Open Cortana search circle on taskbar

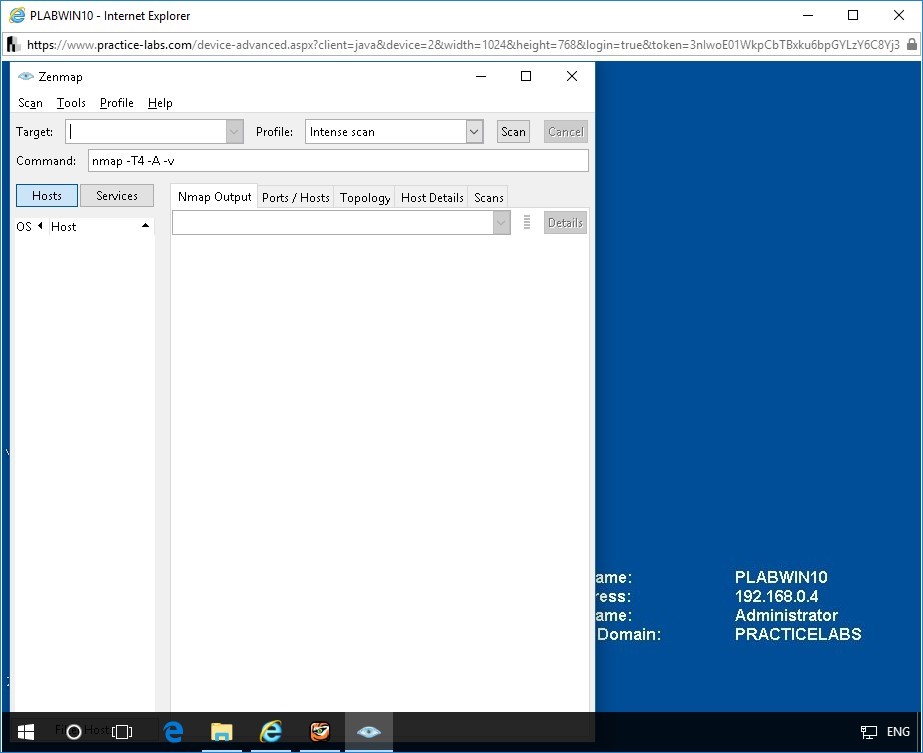[x=74, y=732]
